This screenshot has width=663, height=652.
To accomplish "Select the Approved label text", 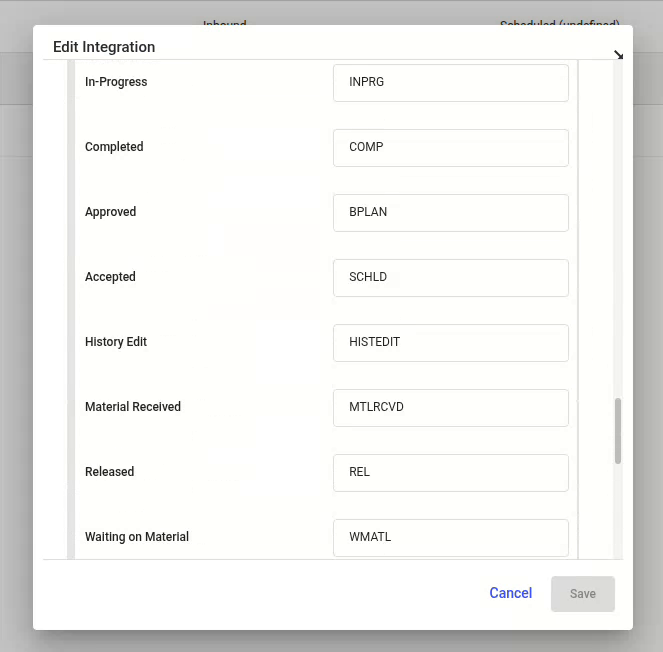I will tap(110, 212).
